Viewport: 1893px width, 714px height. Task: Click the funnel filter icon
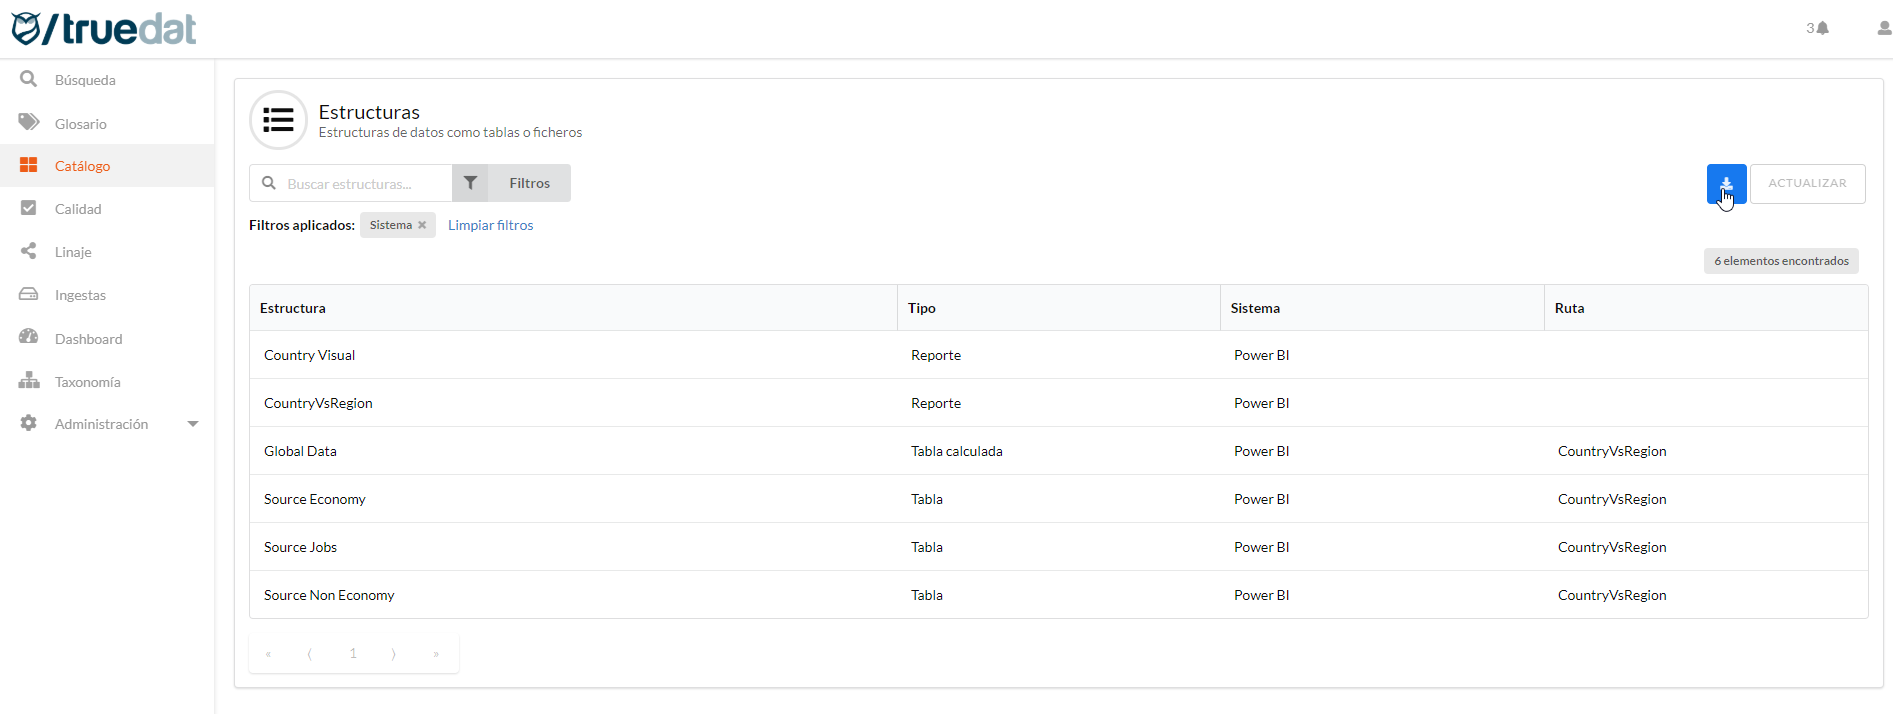[470, 183]
